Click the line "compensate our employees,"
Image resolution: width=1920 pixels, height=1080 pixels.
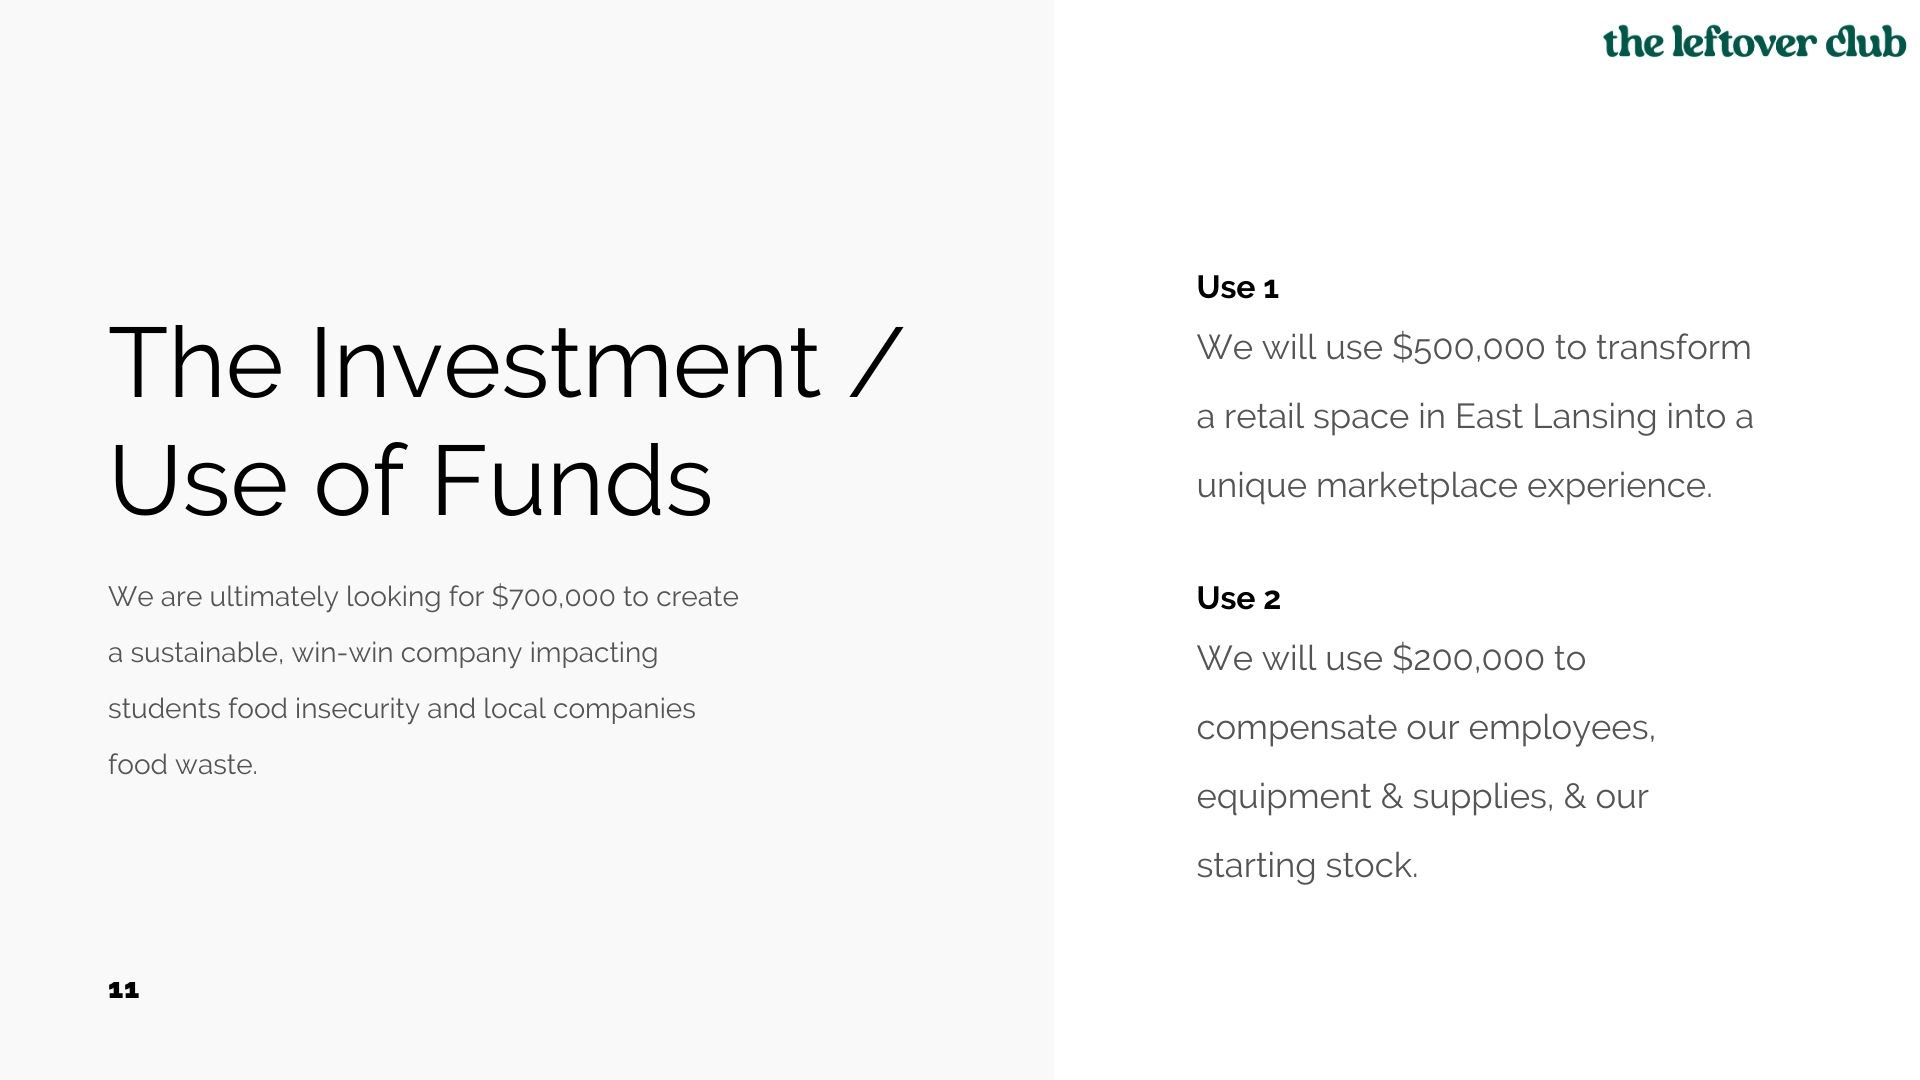1425,728
